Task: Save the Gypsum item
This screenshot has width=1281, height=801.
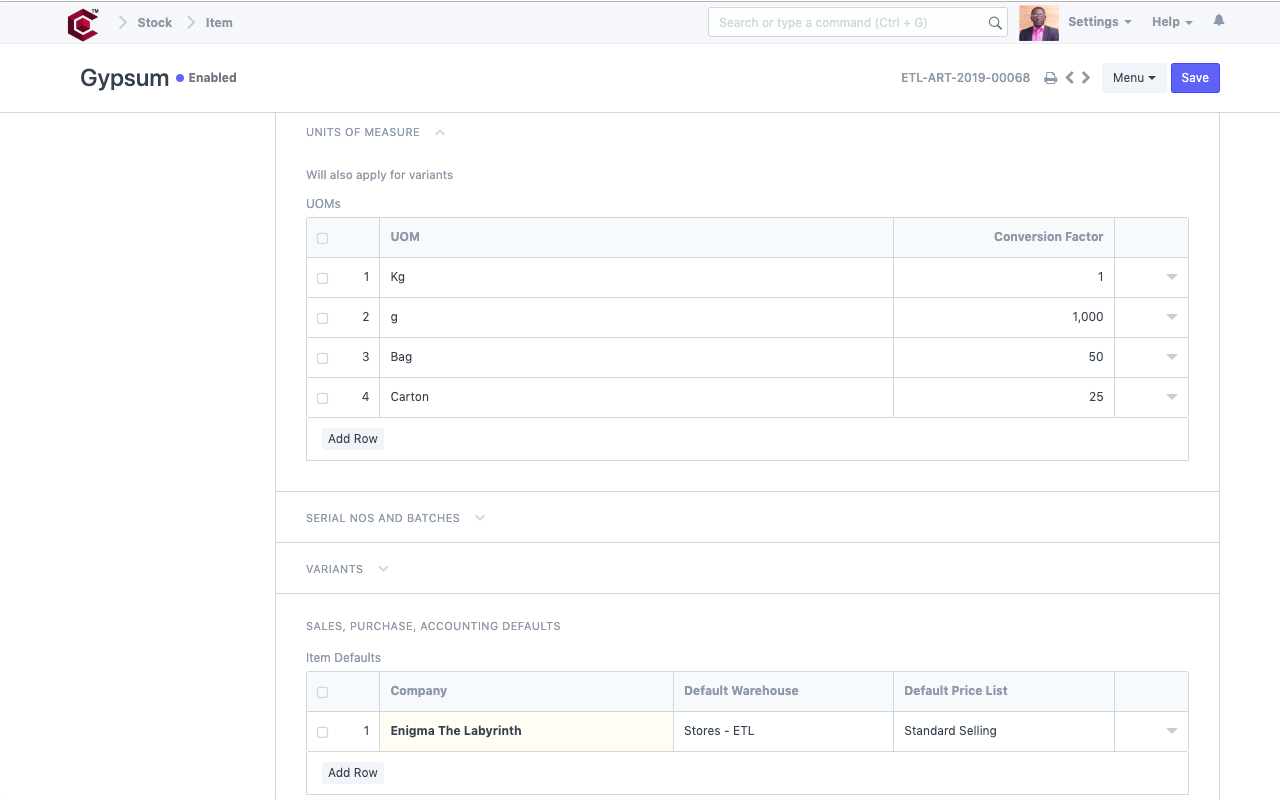Action: pos(1195,77)
